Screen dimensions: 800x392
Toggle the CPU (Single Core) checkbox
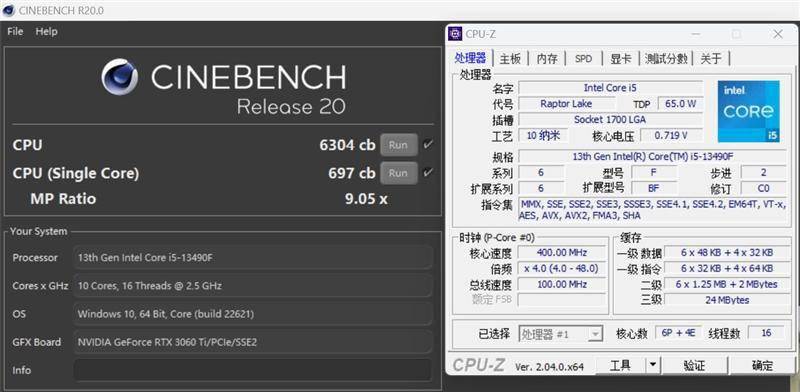pyautogui.click(x=428, y=173)
